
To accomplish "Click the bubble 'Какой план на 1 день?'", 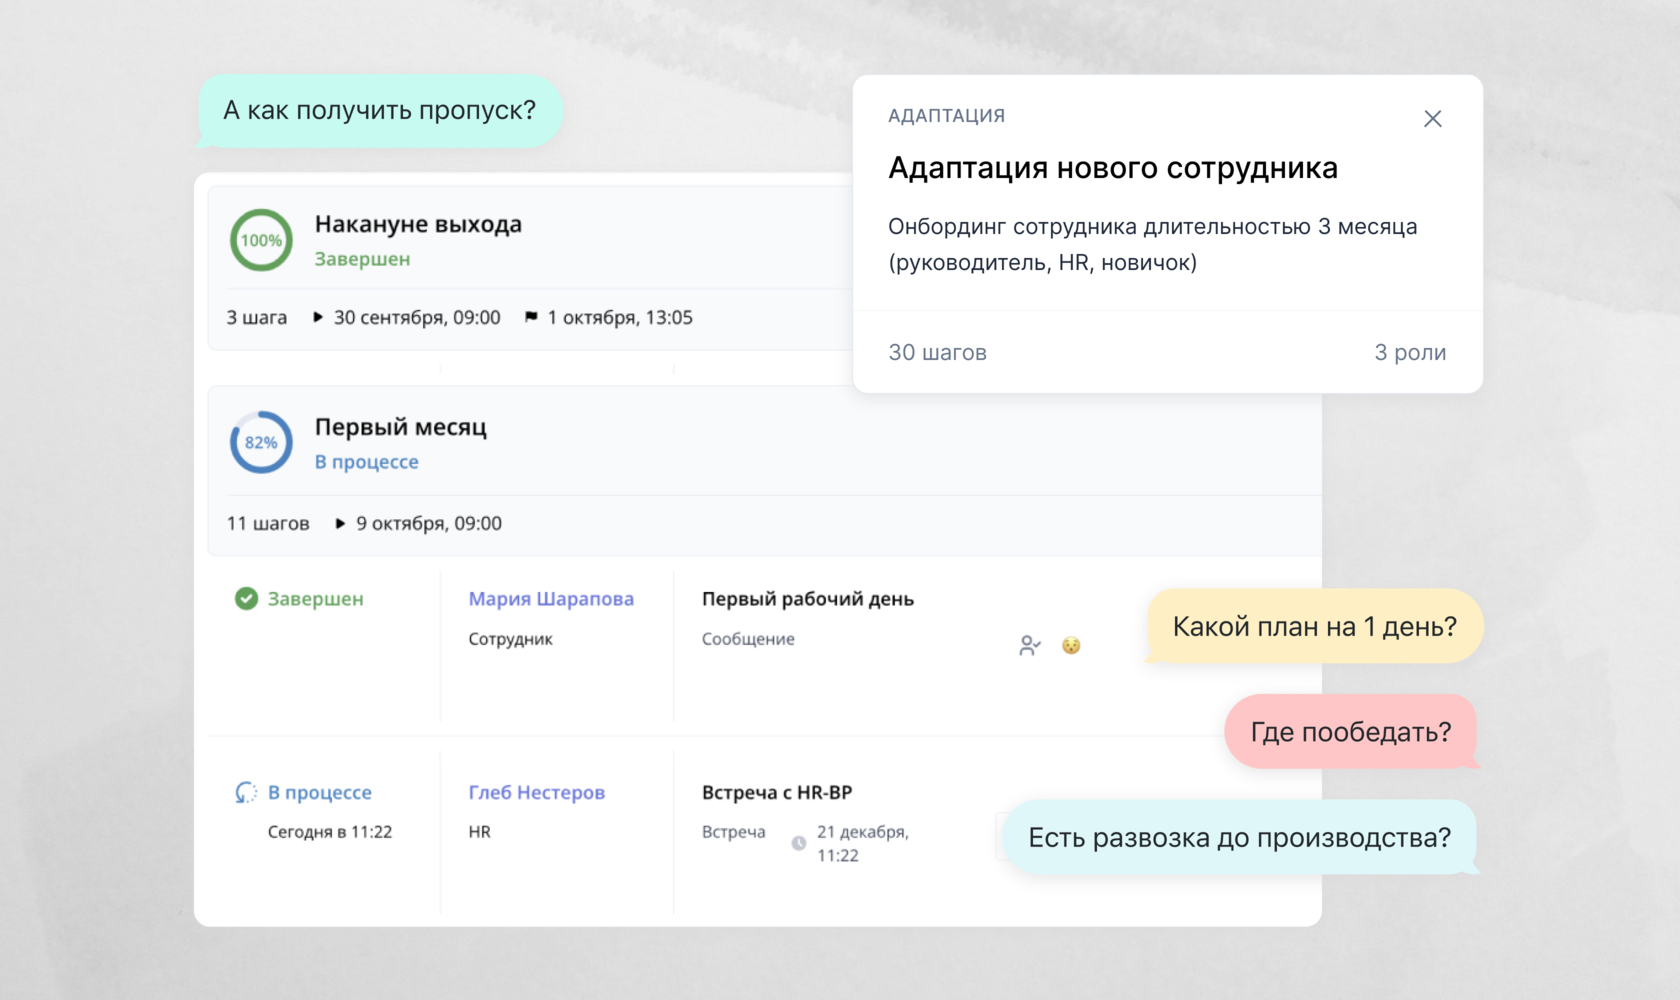I will pos(1314,627).
